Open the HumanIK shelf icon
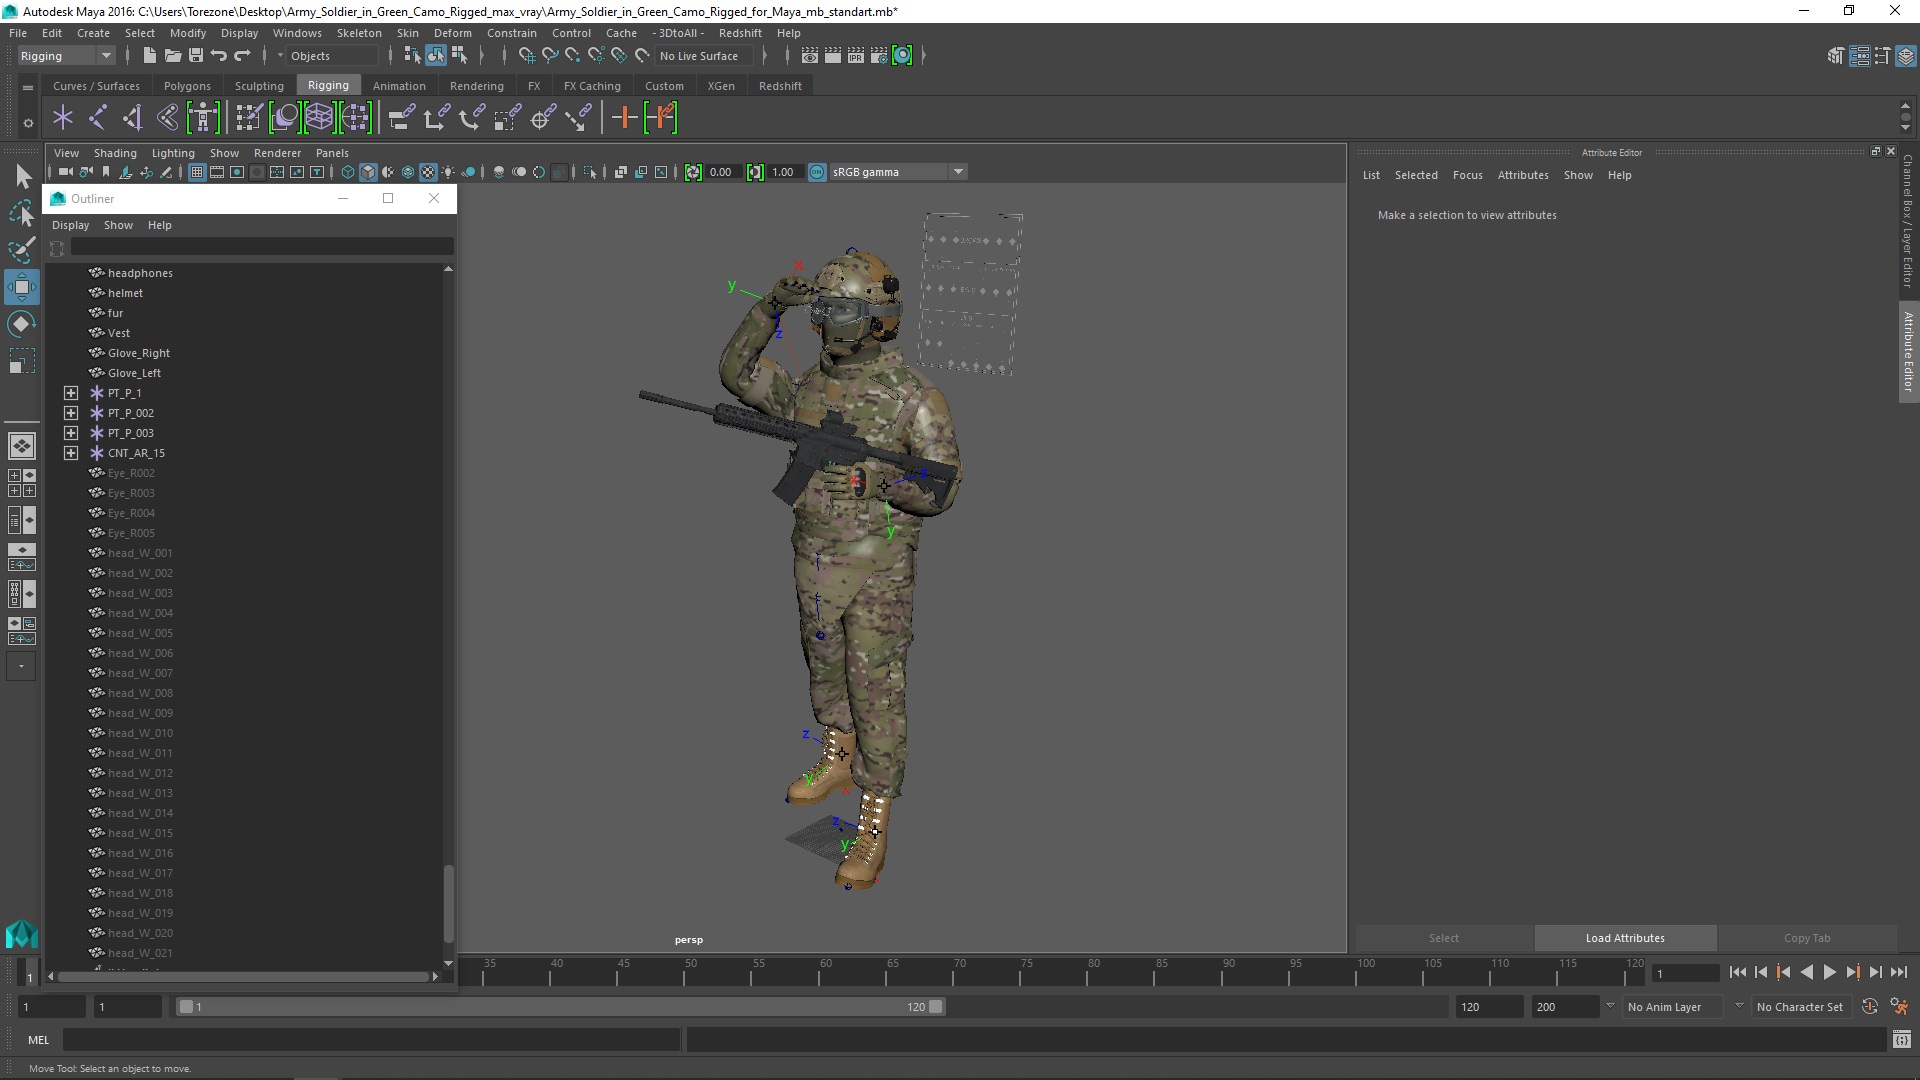This screenshot has width=1920, height=1080. coord(203,118)
